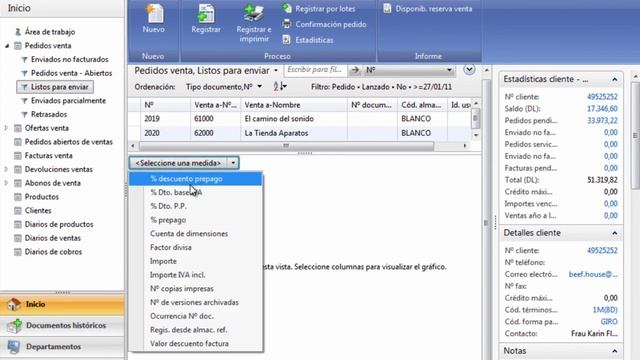Open the list title dropdown arrow
640x360 pixels.
(x=276, y=71)
